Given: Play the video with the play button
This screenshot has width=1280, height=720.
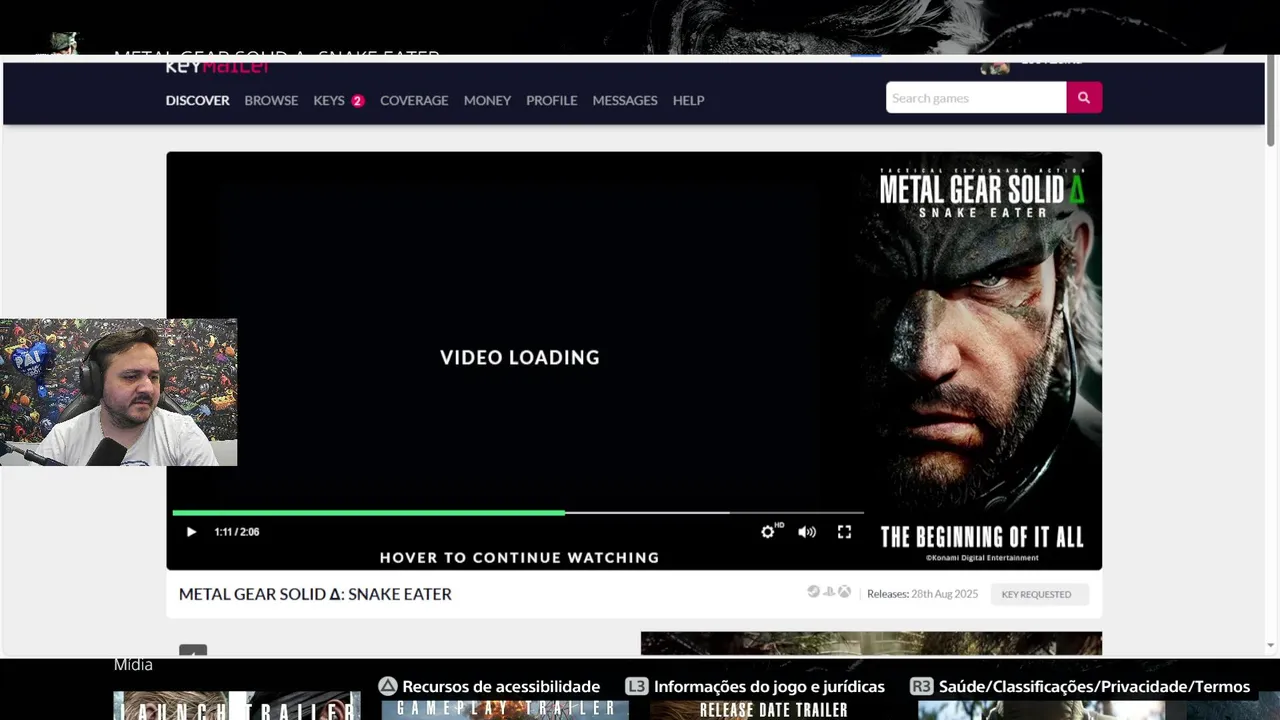Looking at the screenshot, I should pos(191,532).
